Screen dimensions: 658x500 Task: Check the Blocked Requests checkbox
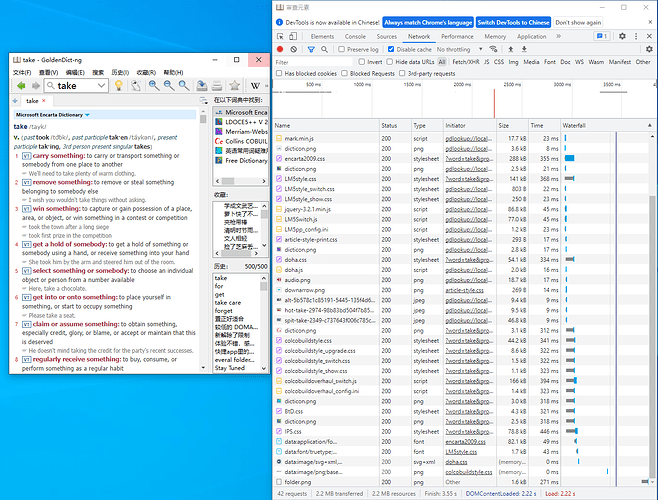tap(345, 73)
